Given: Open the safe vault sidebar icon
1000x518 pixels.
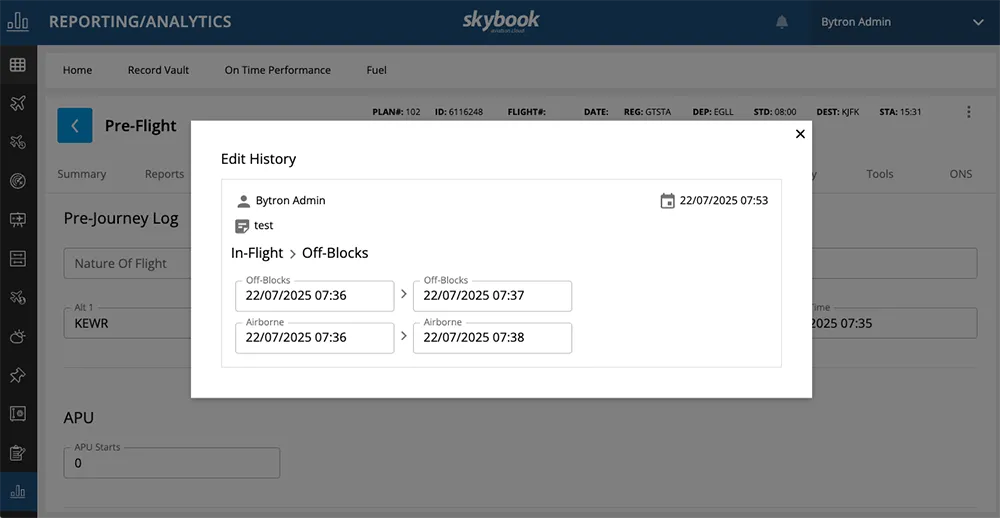Looking at the screenshot, I should pyautogui.click(x=18, y=414).
